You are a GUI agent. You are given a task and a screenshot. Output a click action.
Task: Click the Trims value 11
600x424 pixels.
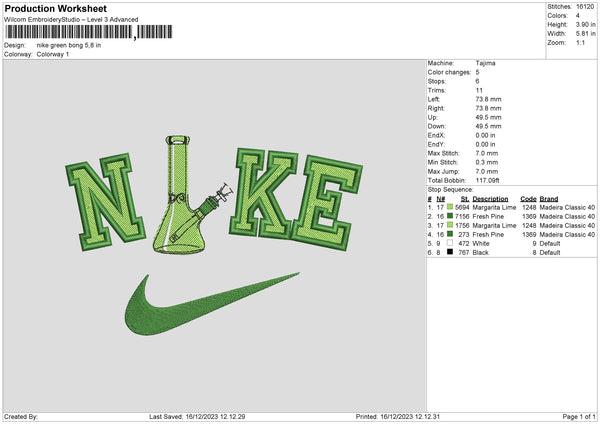point(479,90)
